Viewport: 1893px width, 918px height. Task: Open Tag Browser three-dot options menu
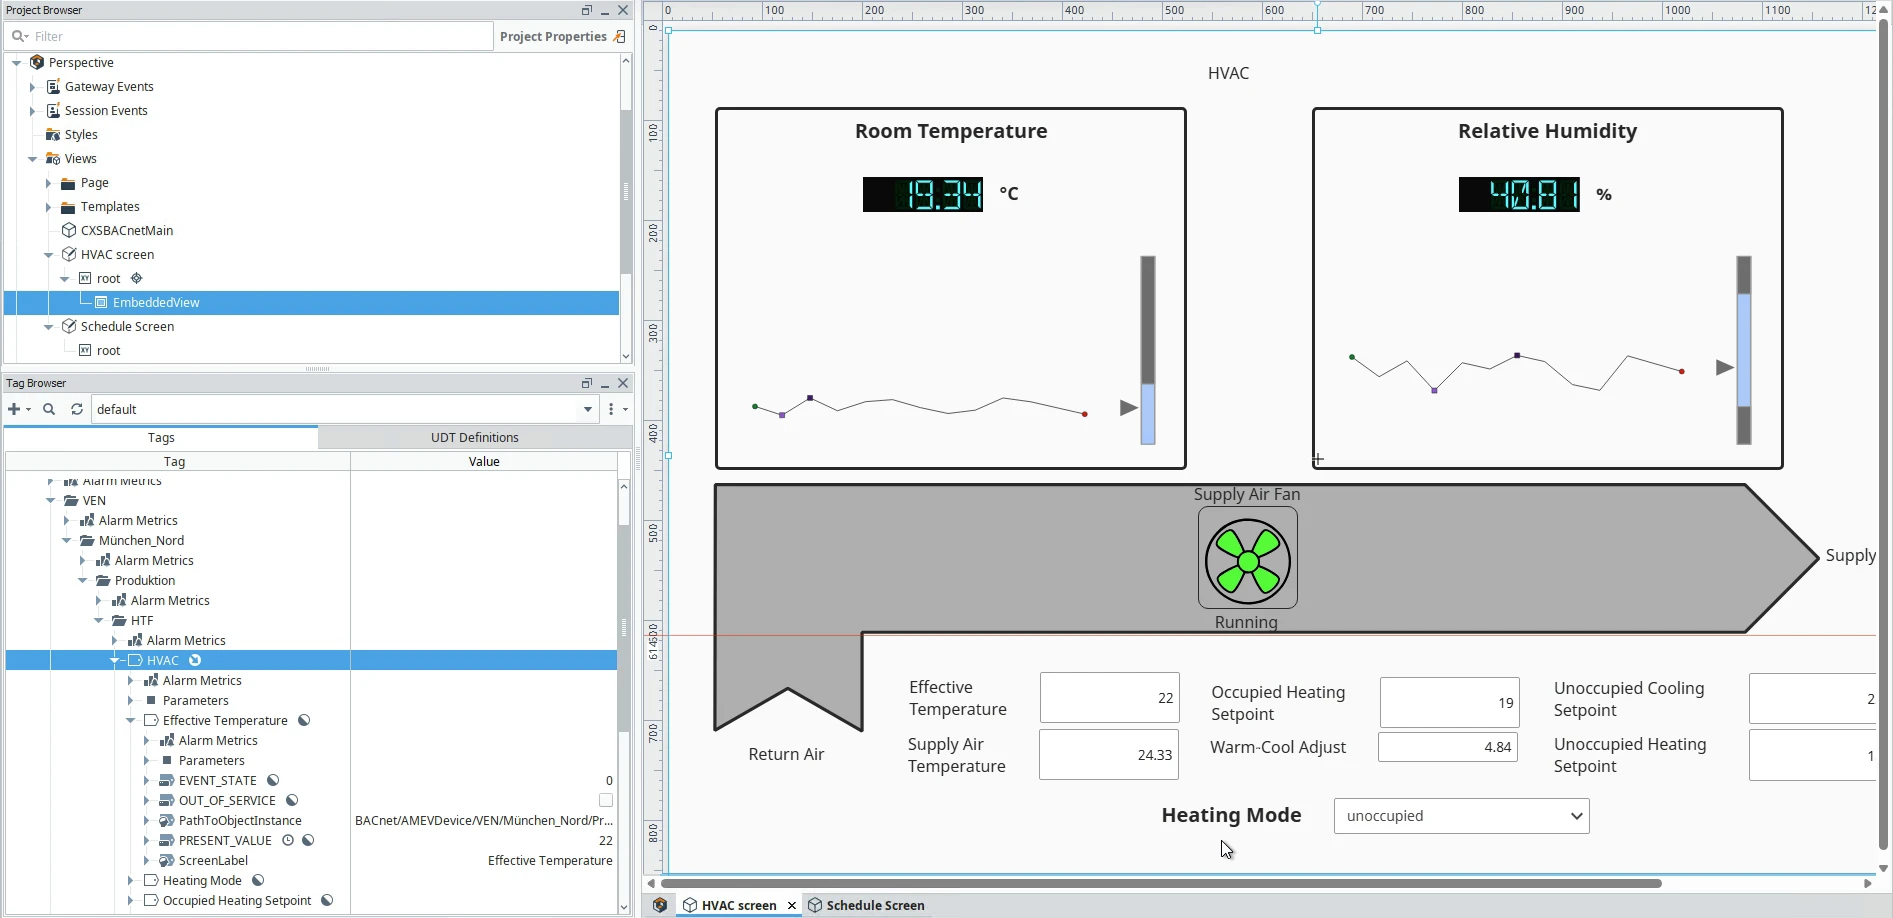pos(611,409)
